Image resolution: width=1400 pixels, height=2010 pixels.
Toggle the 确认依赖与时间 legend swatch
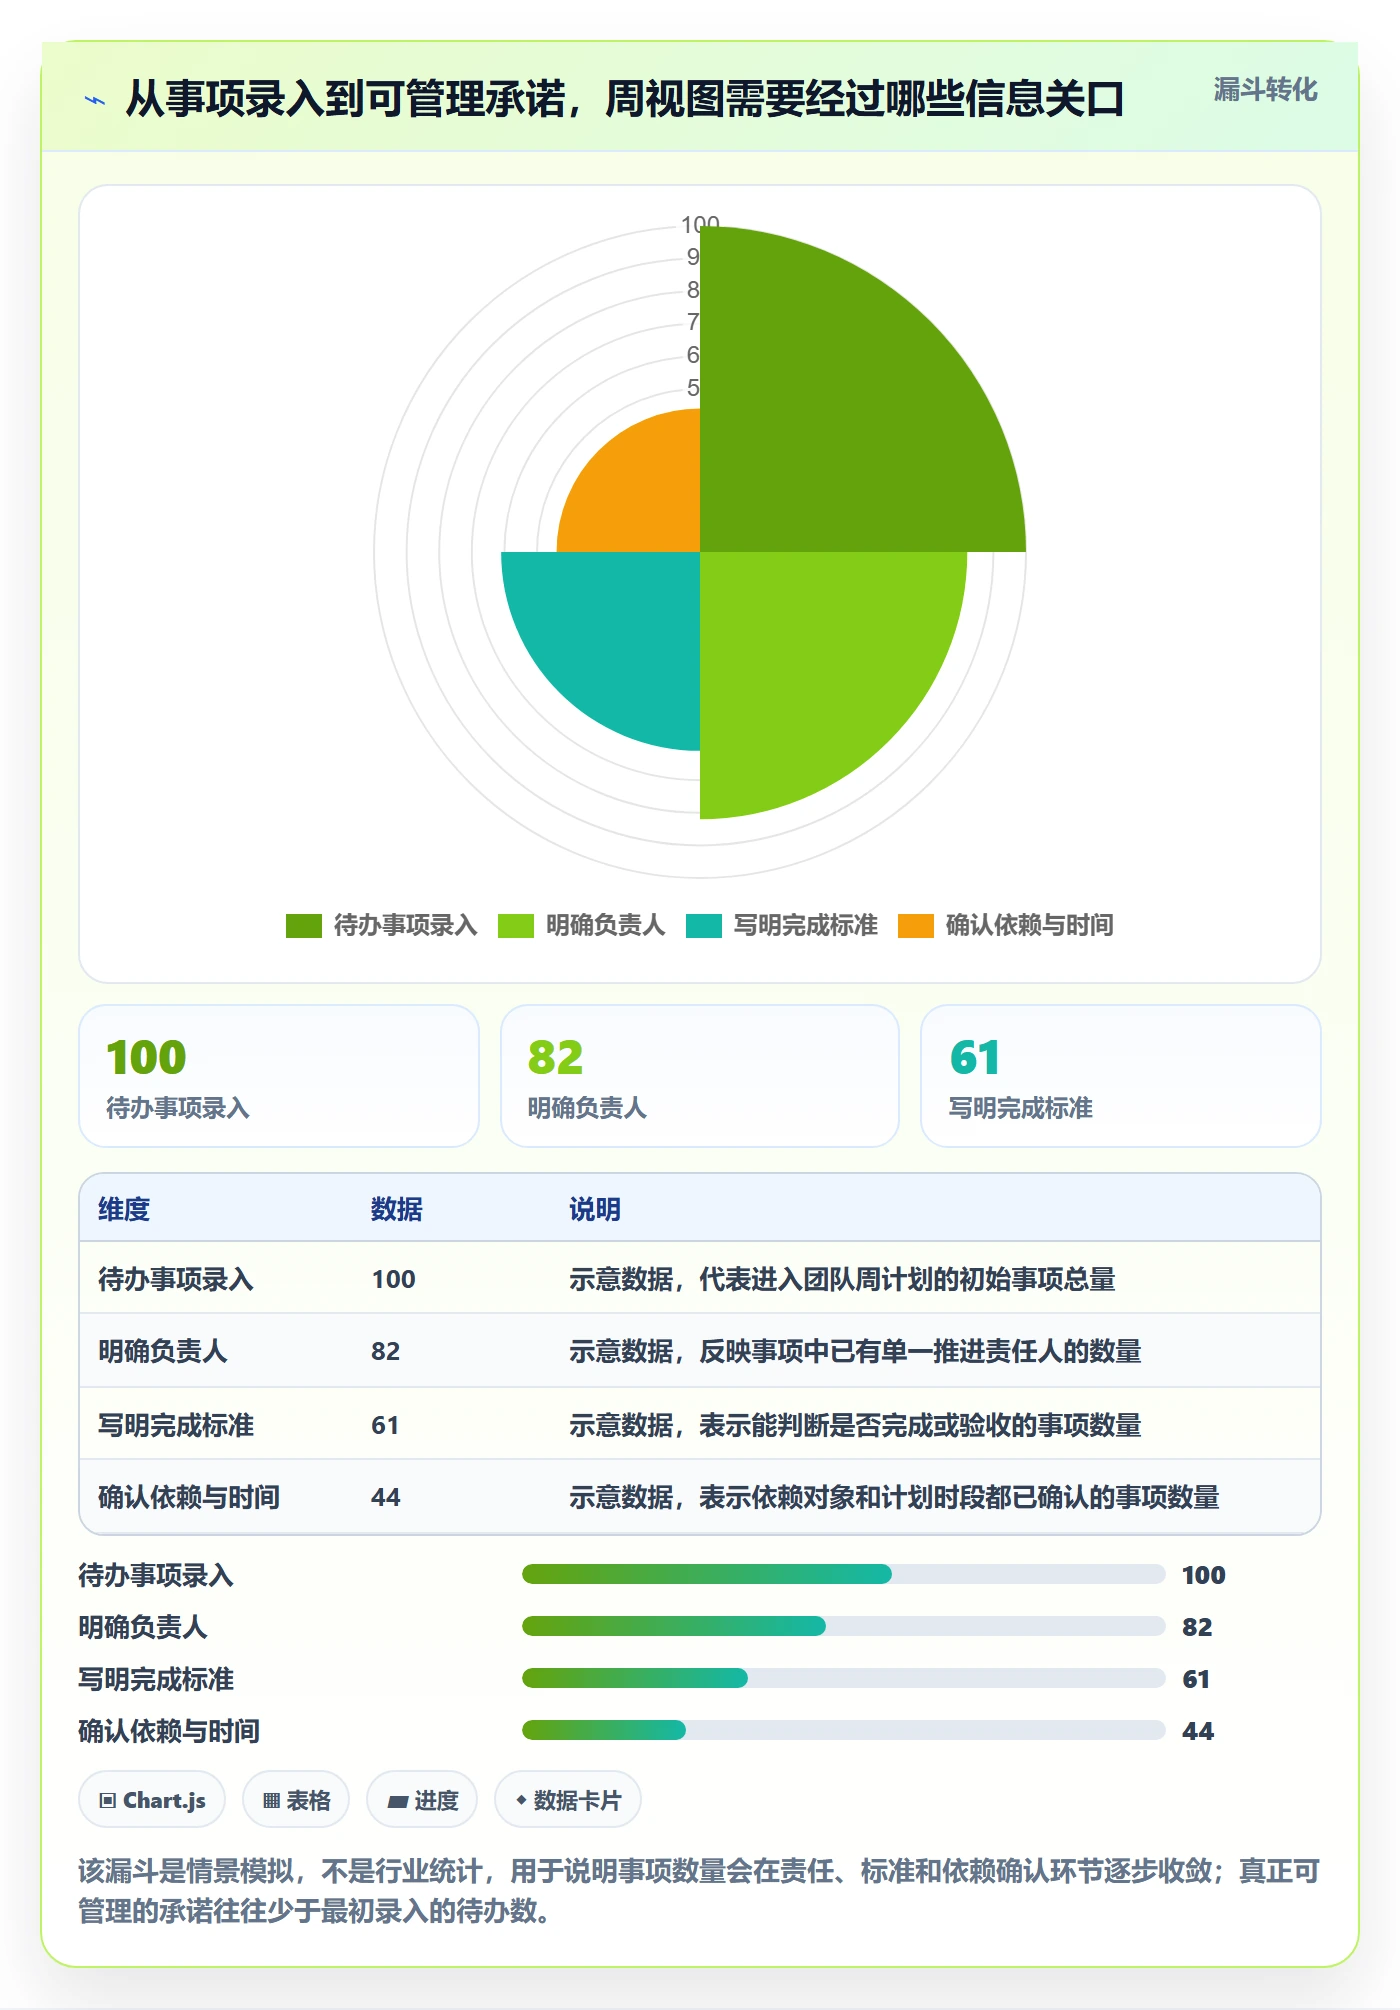(x=916, y=926)
